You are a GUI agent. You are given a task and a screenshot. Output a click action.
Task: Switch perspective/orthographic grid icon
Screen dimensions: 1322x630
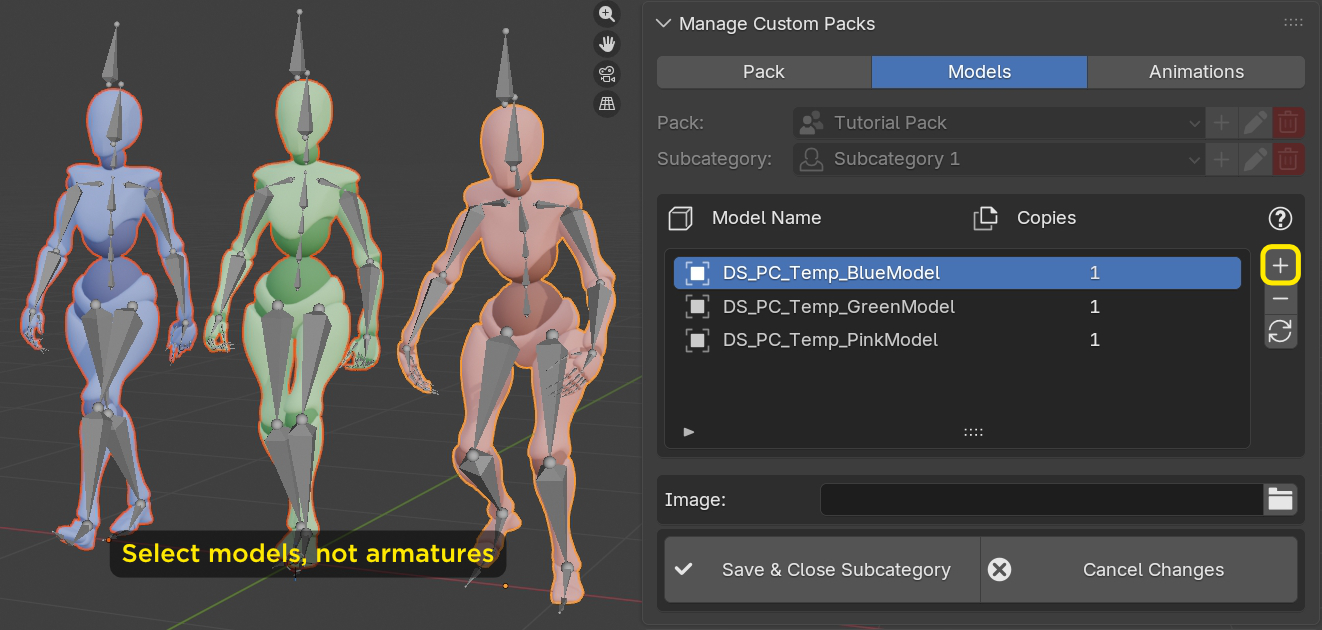607,103
